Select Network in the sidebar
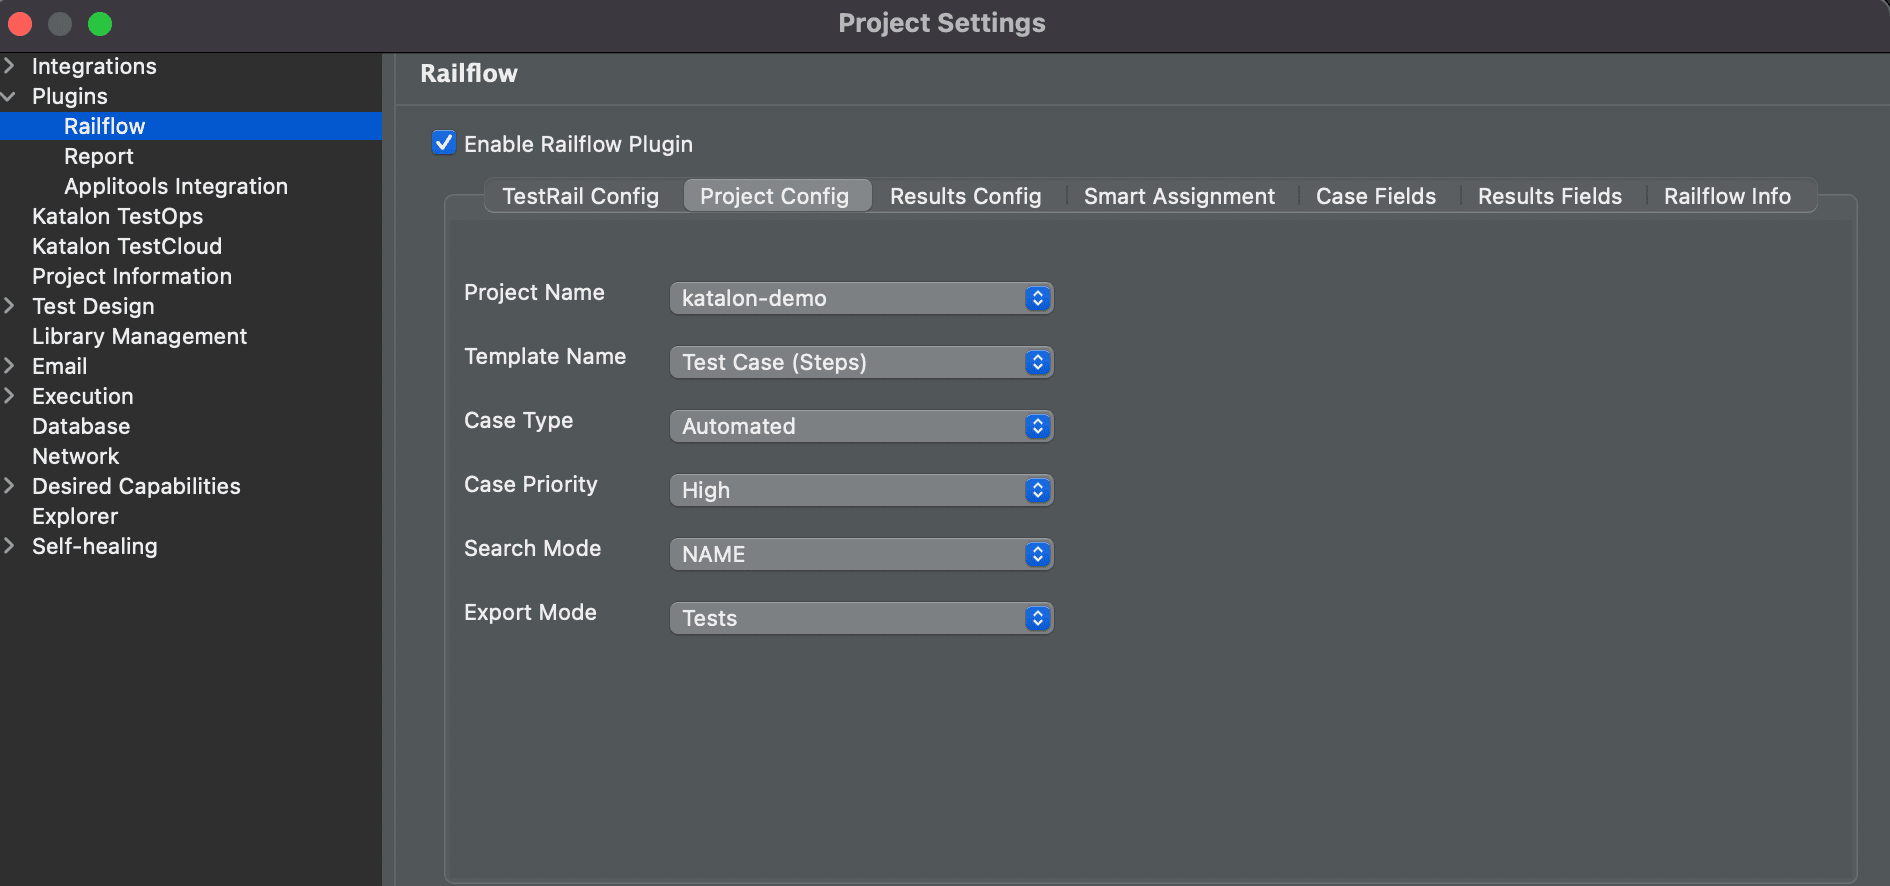 pos(75,456)
